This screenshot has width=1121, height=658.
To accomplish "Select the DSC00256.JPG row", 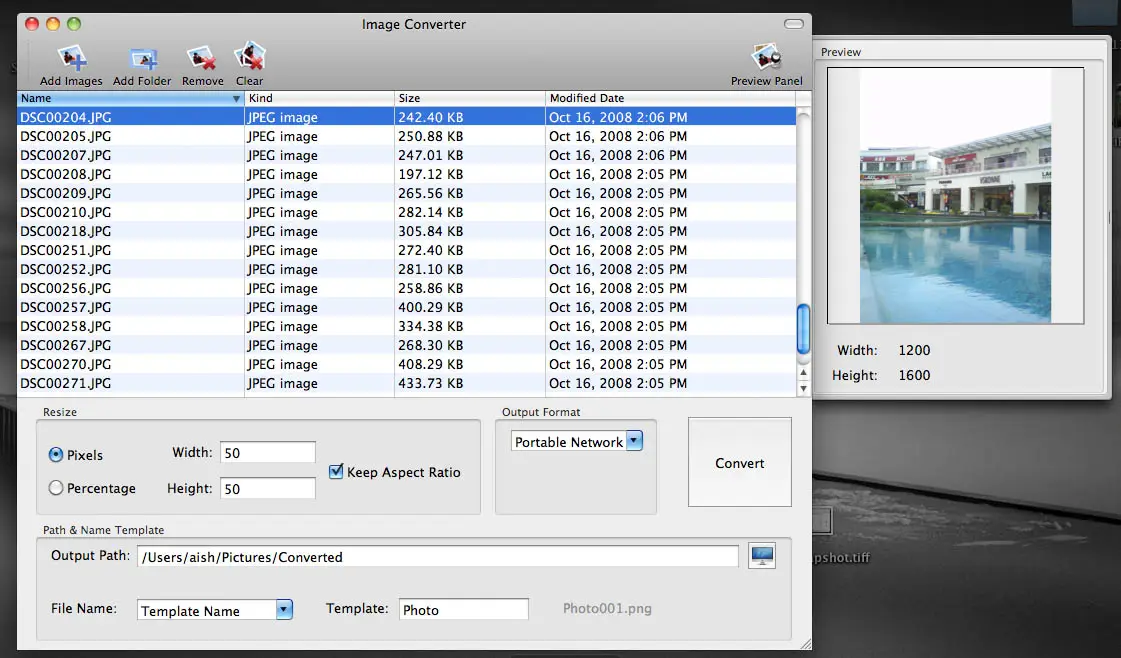I will click(x=406, y=288).
